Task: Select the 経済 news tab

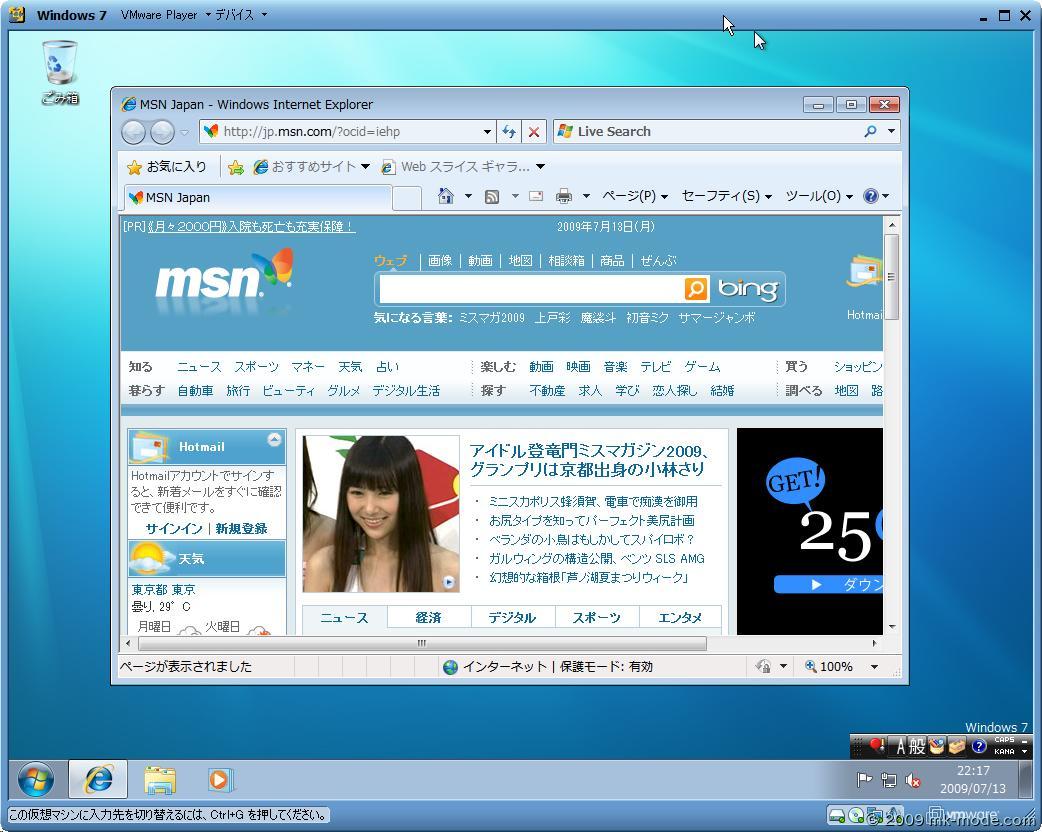Action: [x=428, y=617]
